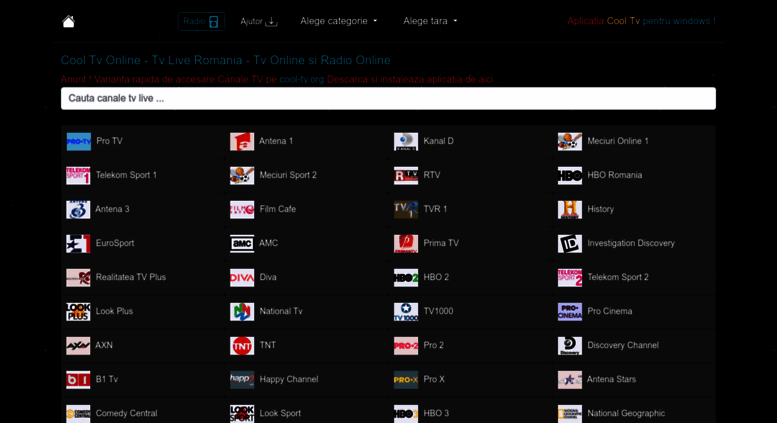Open the Look Sport channel name link

click(280, 414)
